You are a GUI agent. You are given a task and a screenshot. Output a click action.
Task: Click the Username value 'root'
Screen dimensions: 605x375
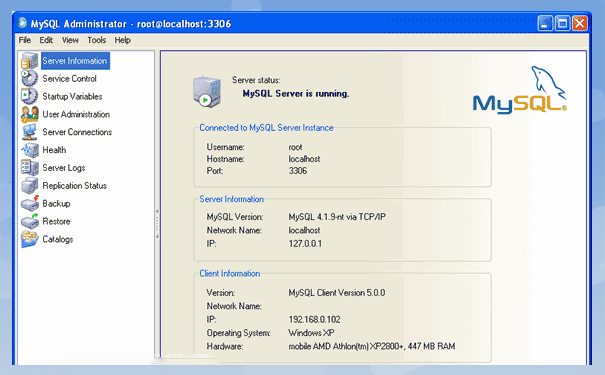(x=296, y=147)
